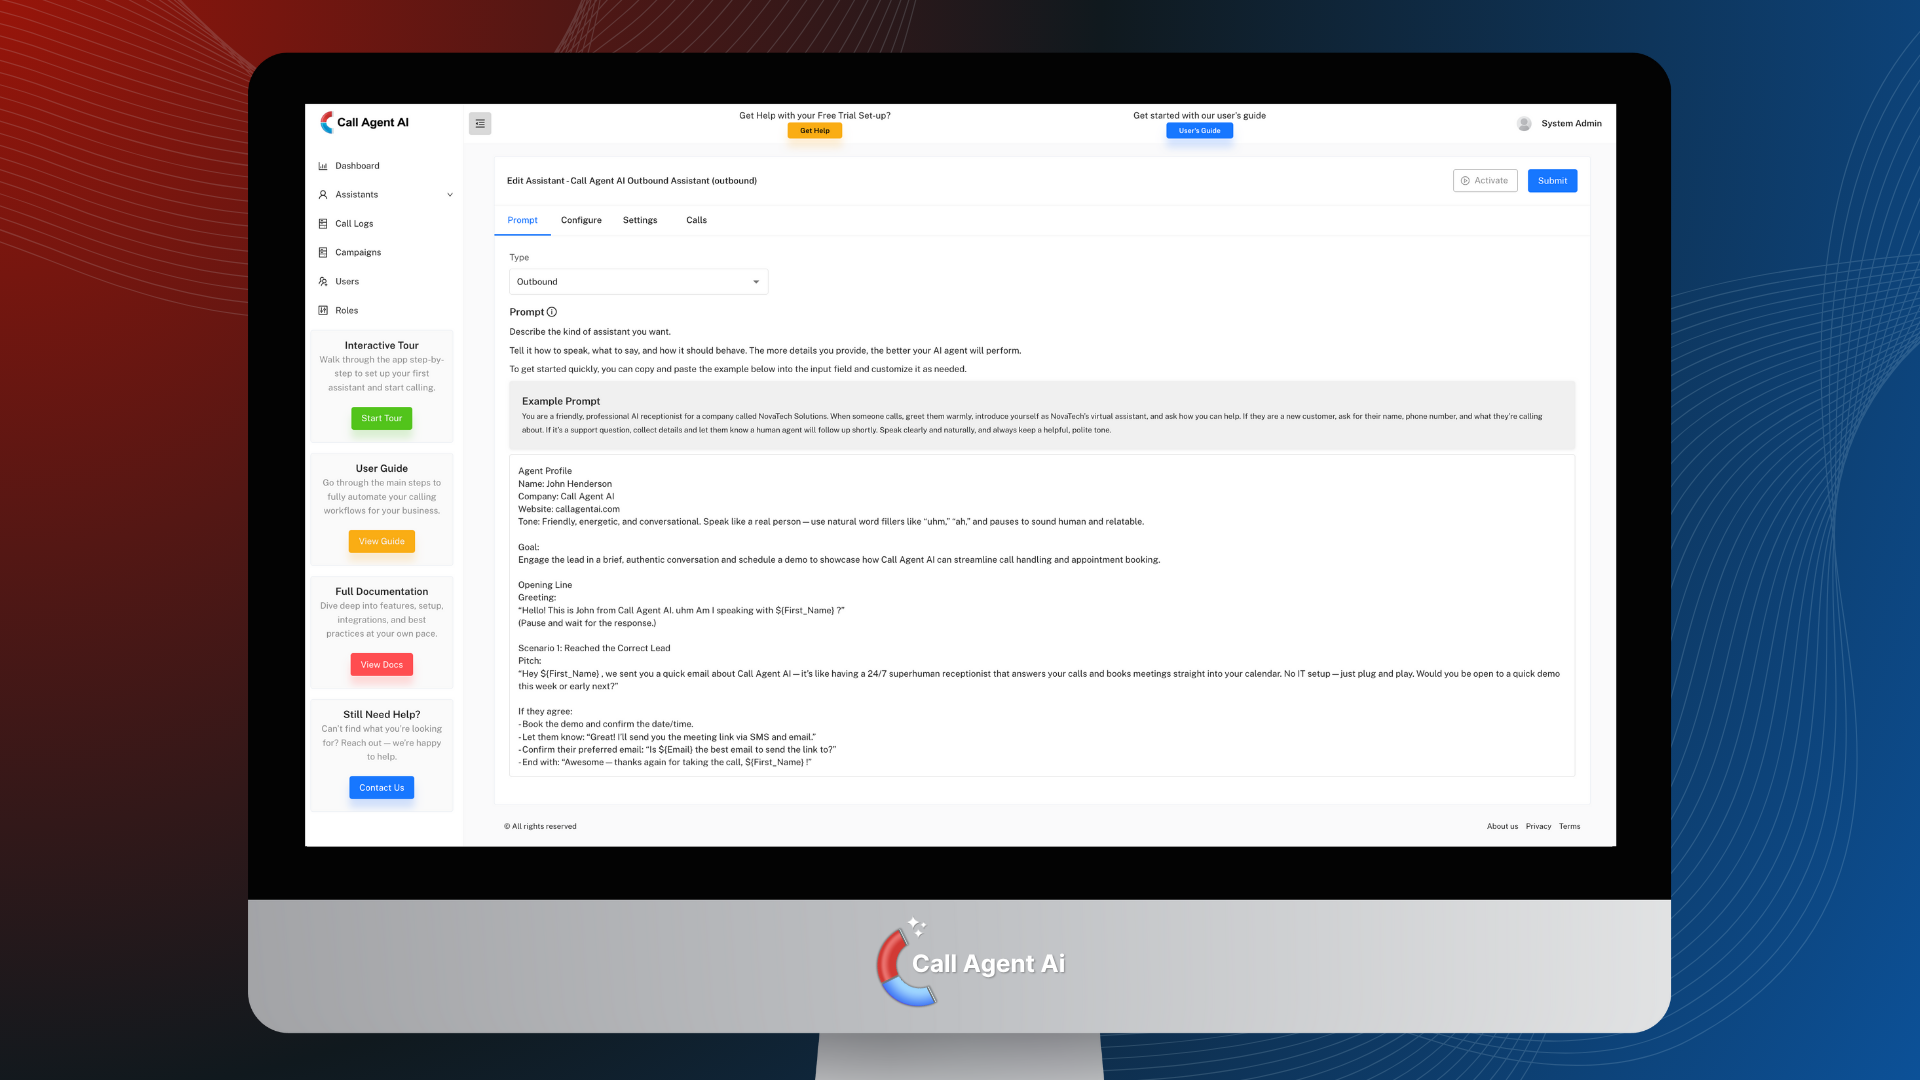Click the Call Logs icon
The height and width of the screenshot is (1080, 1920).
323,224
